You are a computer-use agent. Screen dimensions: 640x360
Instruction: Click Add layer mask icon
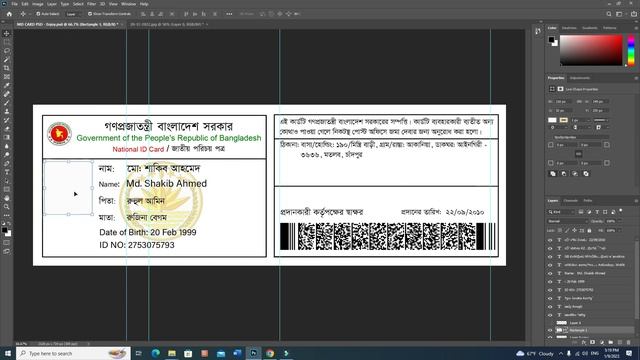(x=593, y=342)
